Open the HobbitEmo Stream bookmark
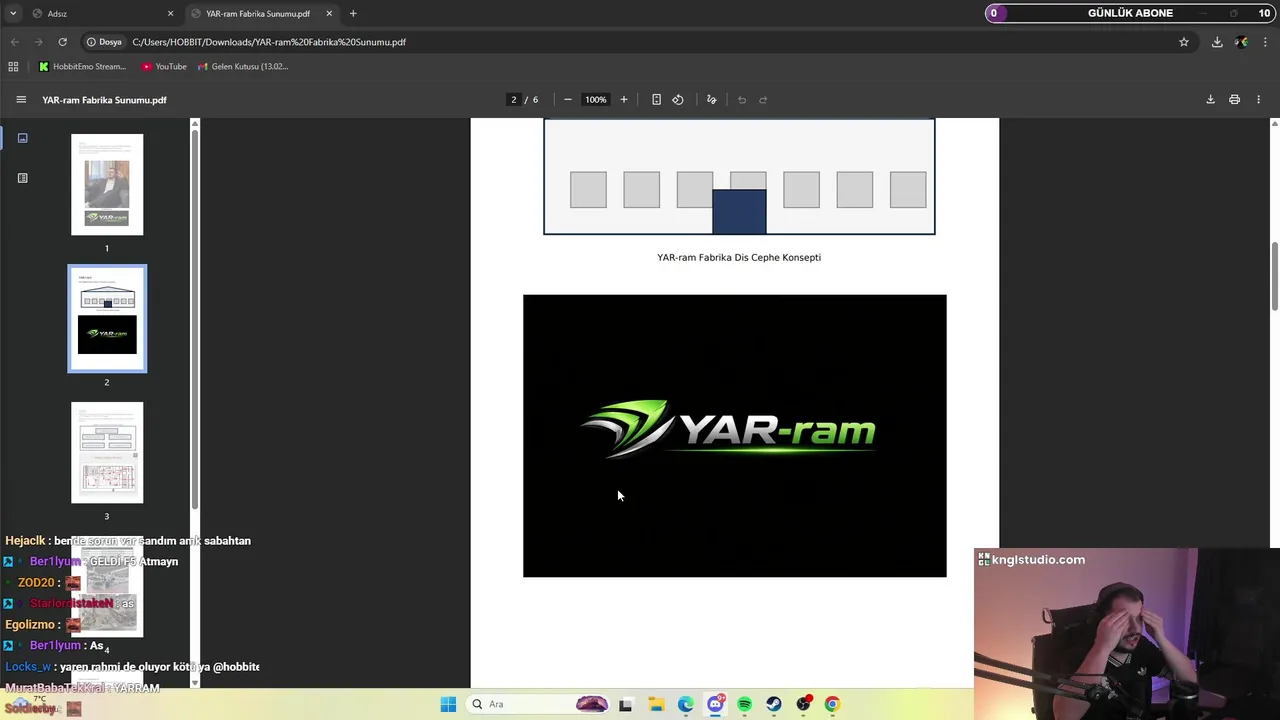 [x=82, y=66]
